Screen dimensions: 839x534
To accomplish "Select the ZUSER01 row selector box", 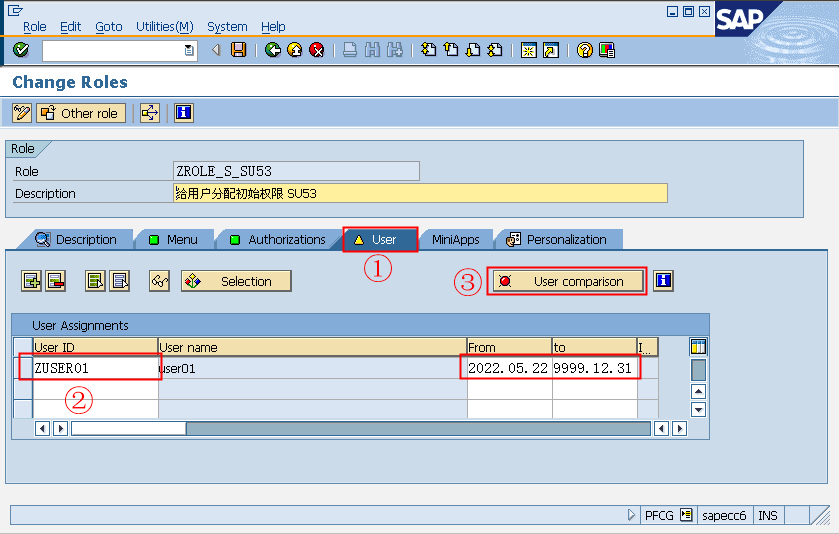I will (23, 368).
